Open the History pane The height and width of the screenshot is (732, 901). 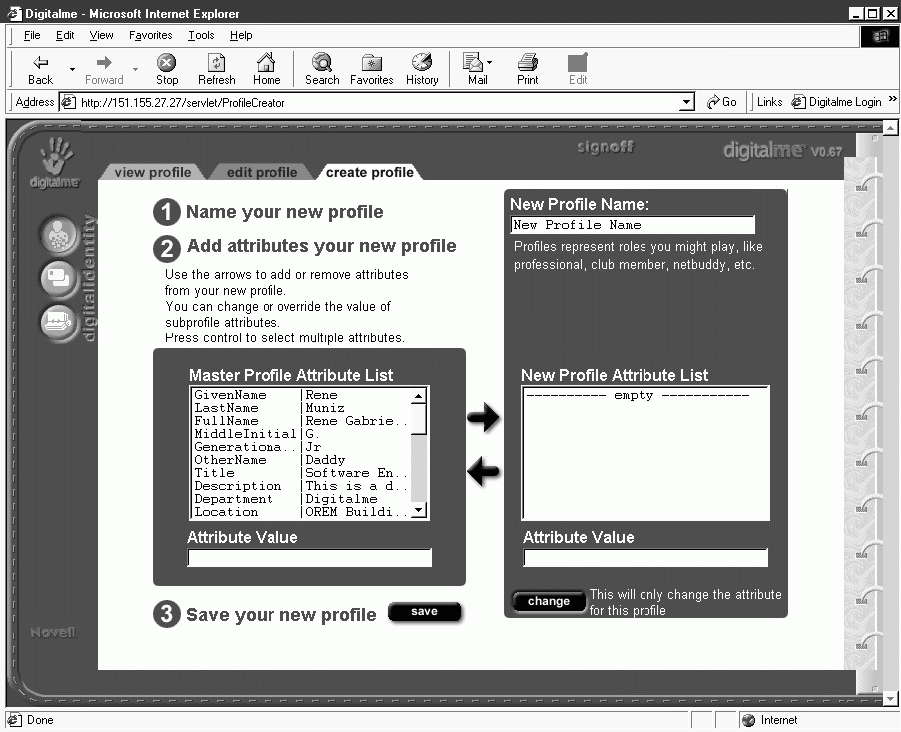(422, 70)
